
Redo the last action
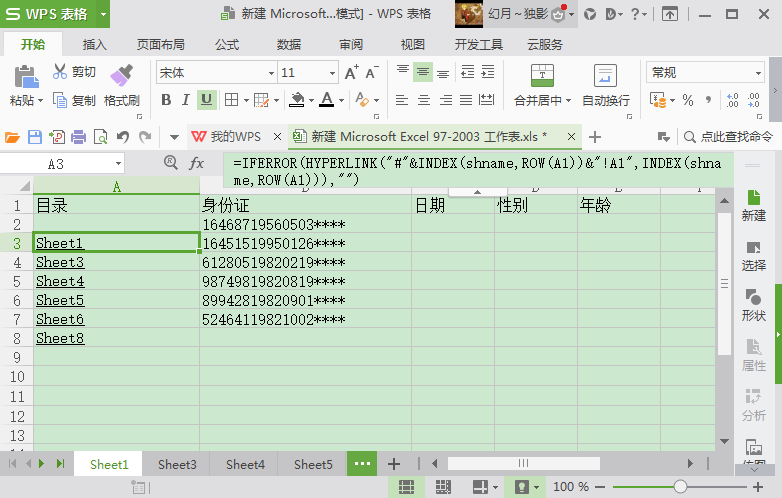[145, 137]
